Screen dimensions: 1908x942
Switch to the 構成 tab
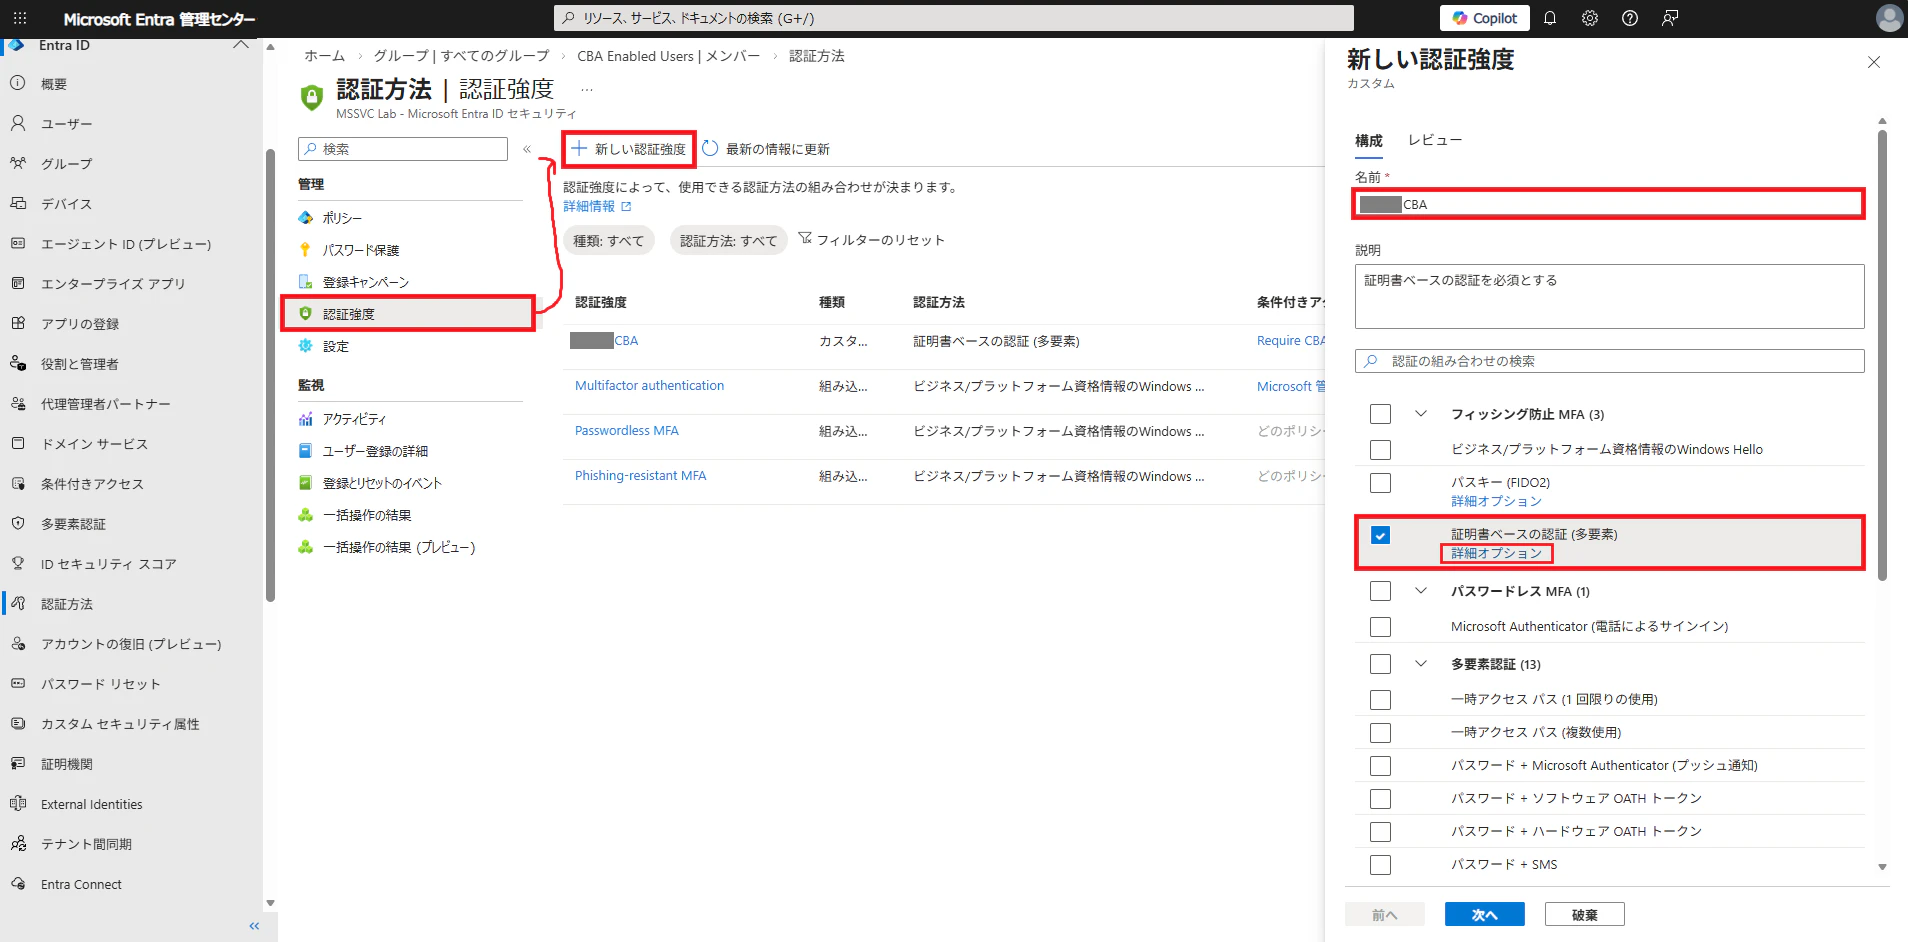[x=1369, y=140]
